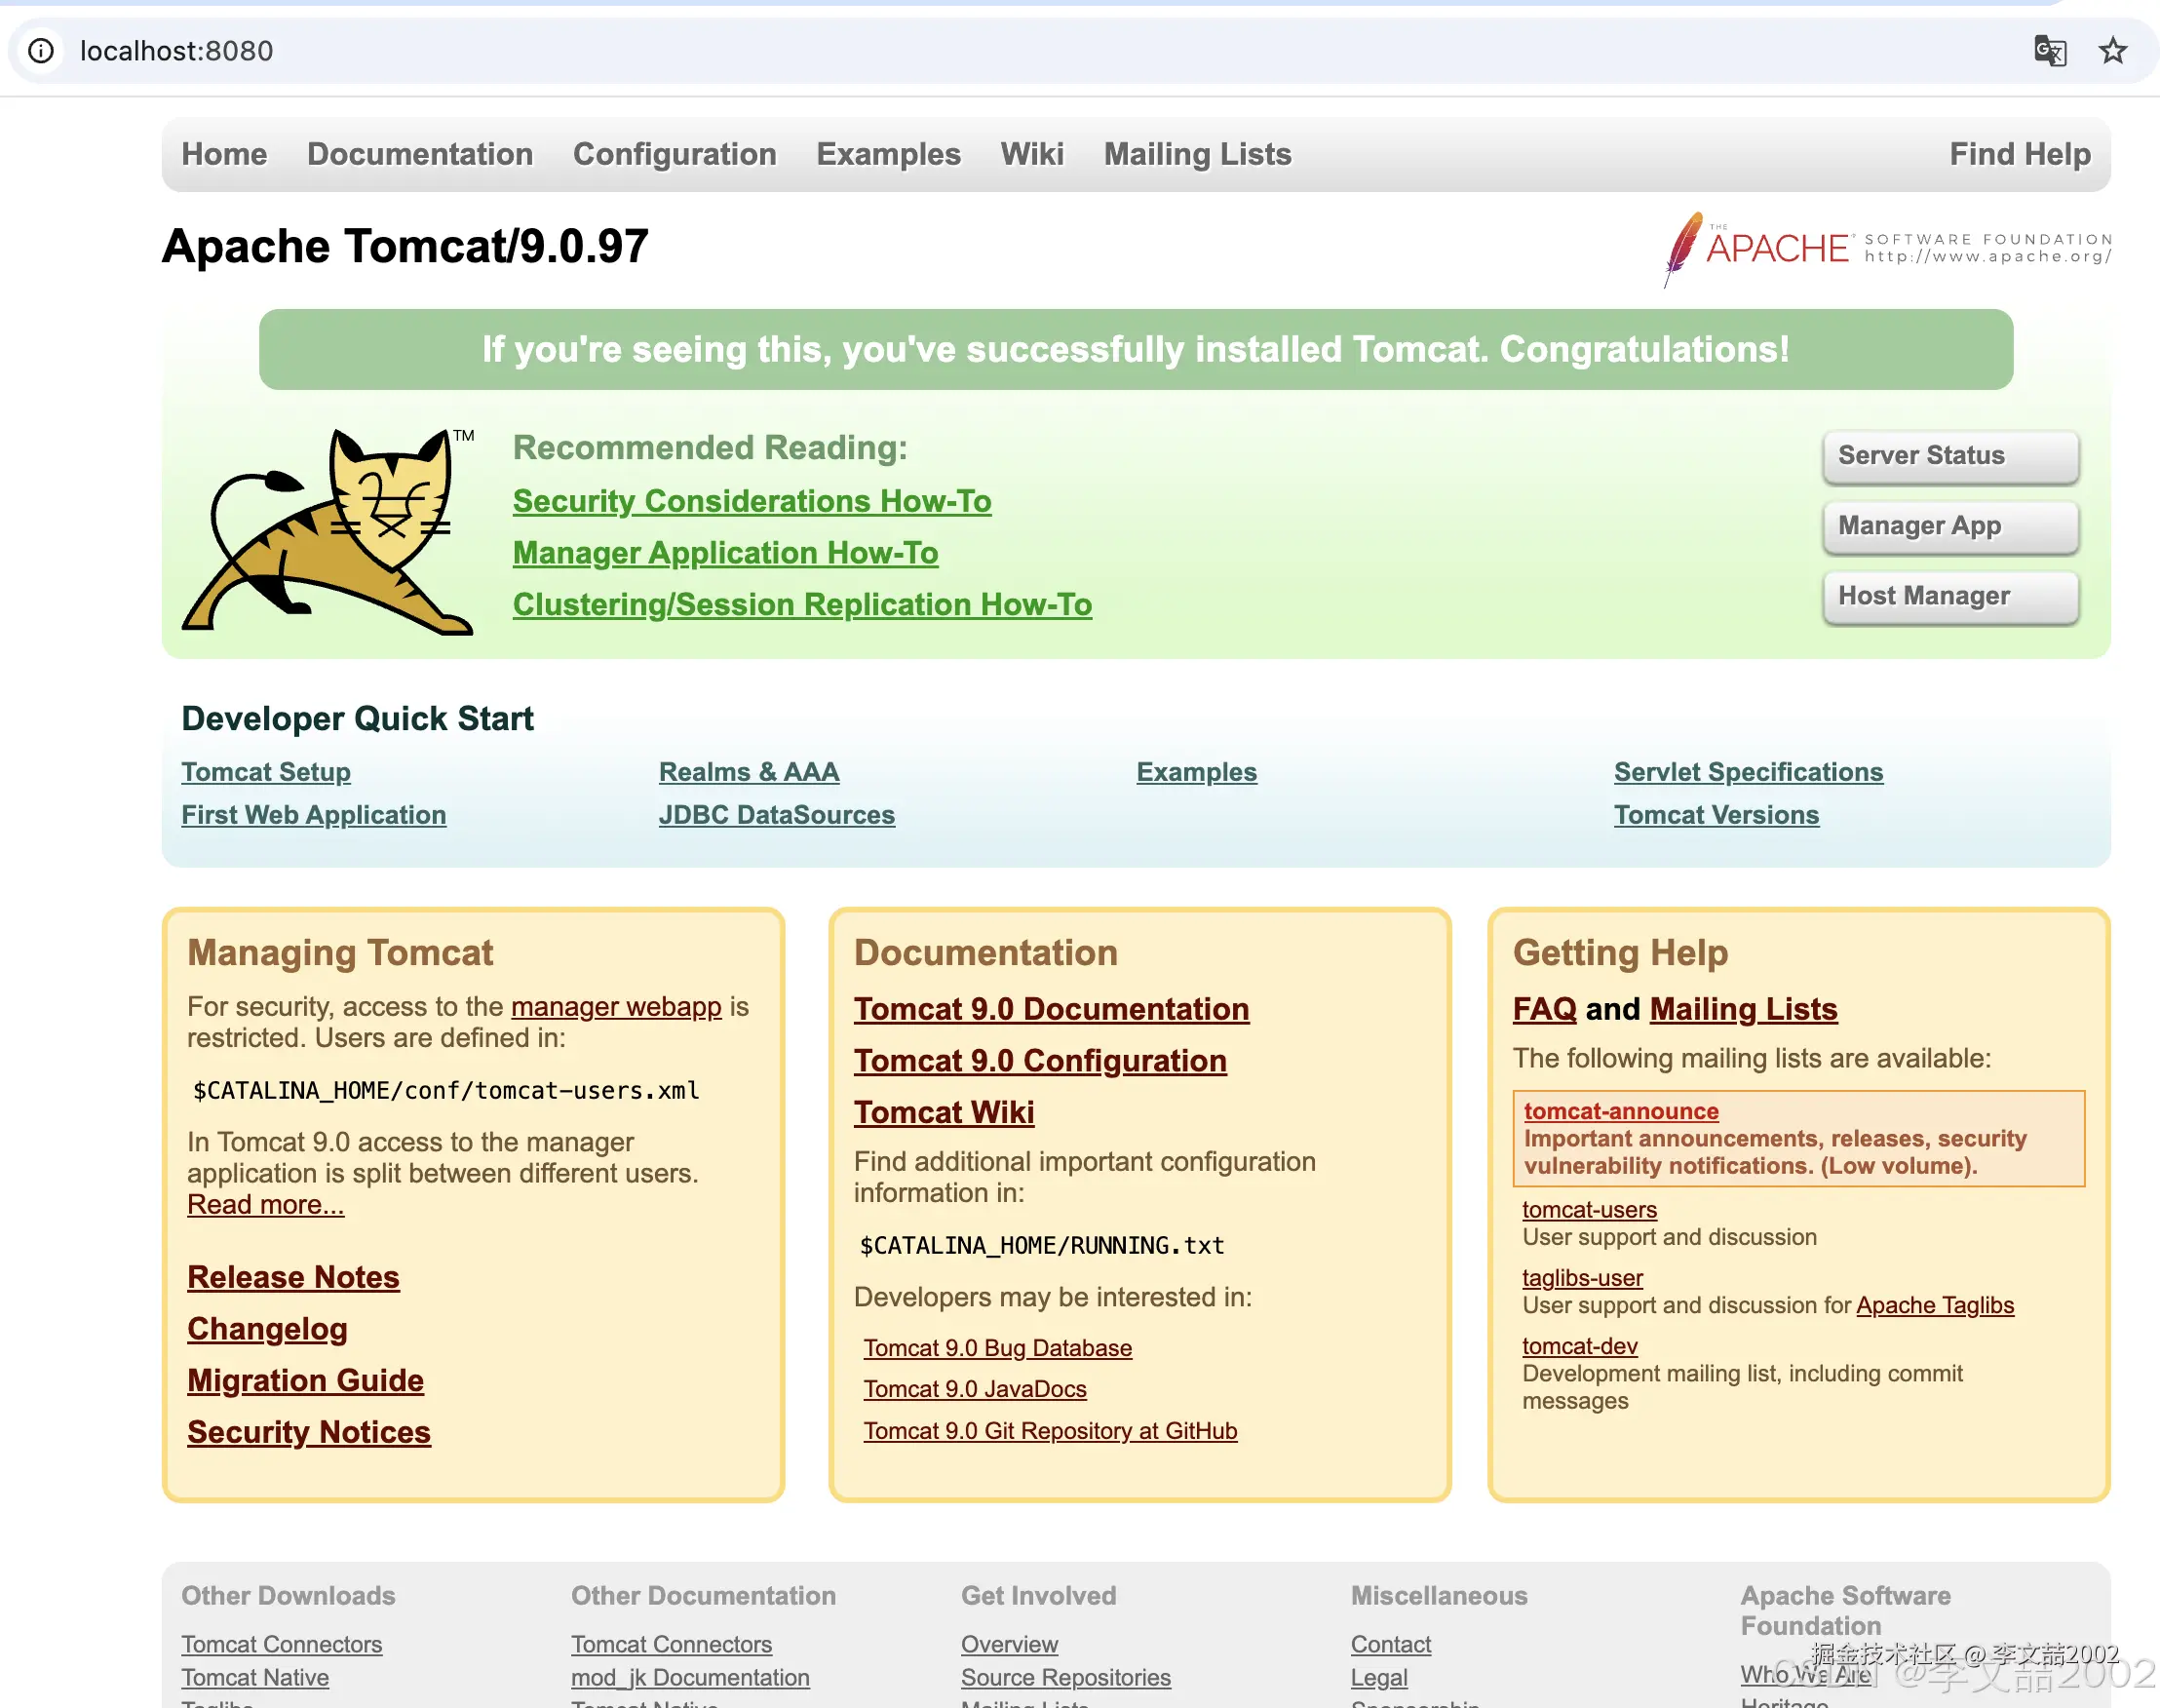Go to Find Help in navigation bar
The height and width of the screenshot is (1708, 2160).
pos(2019,154)
